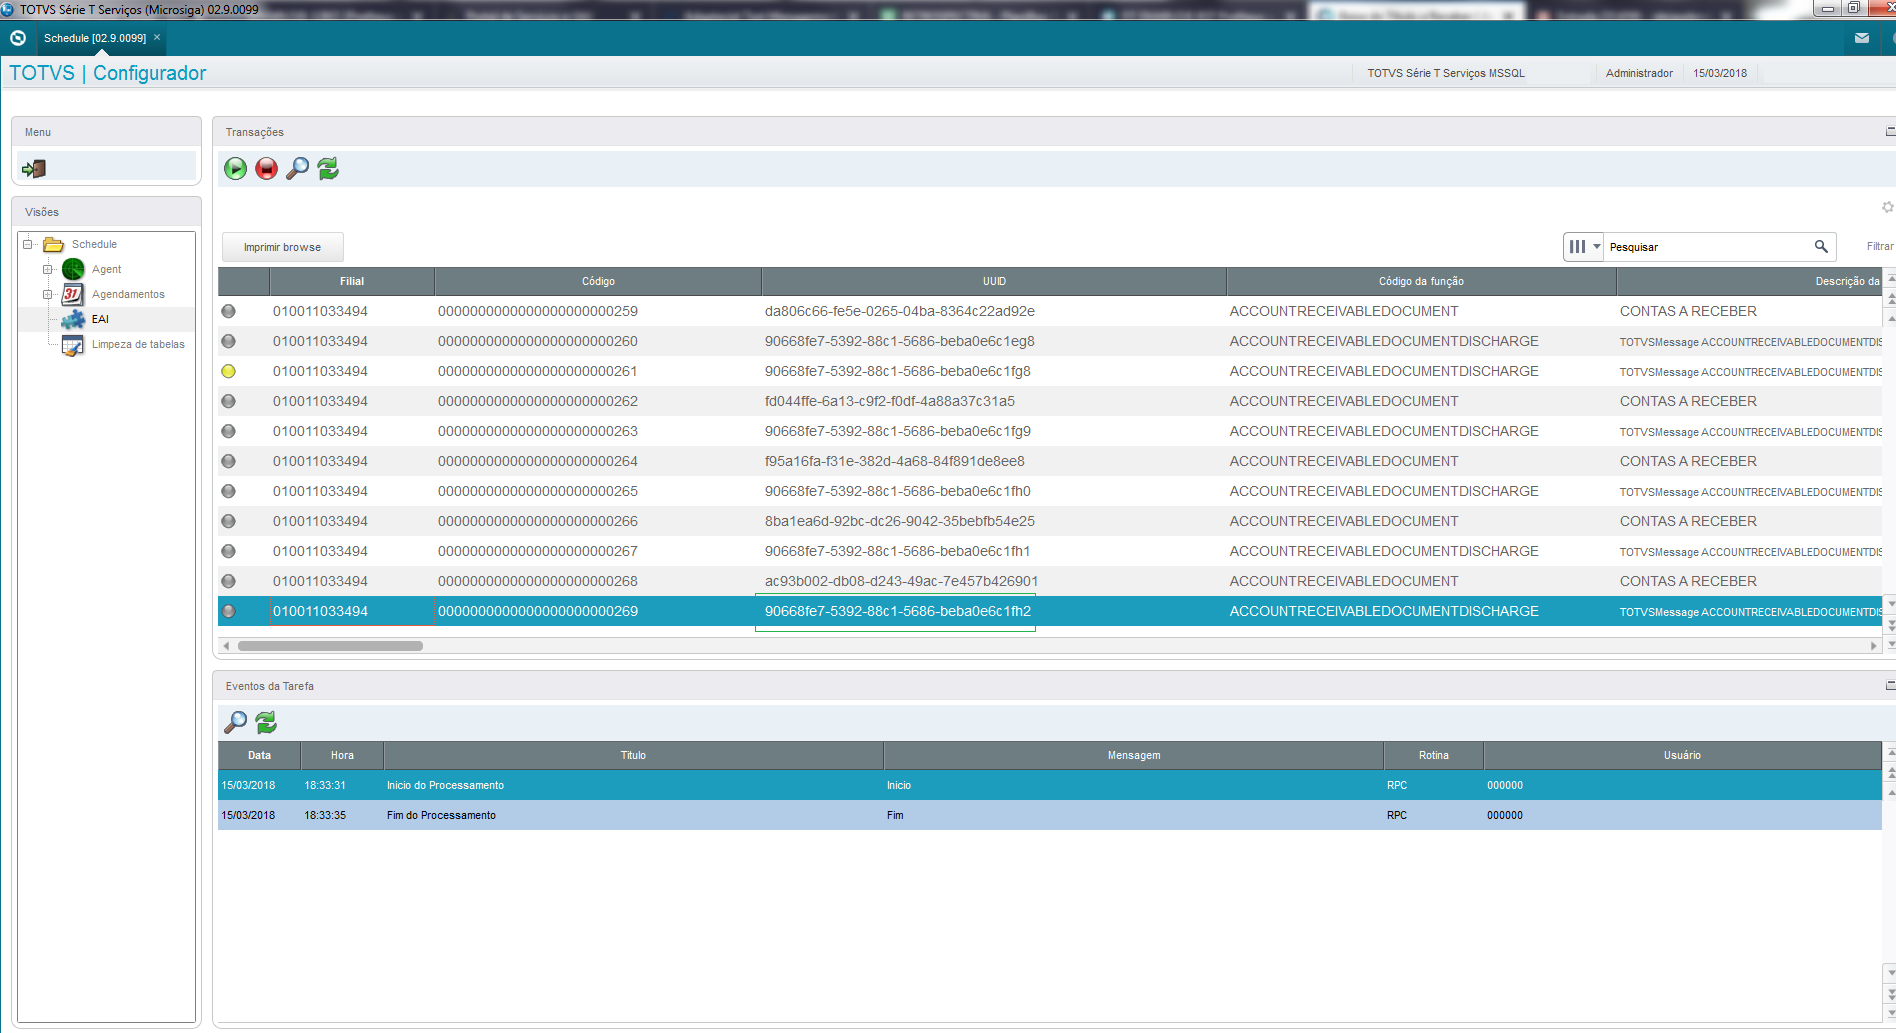Collapse the Schedule tree node
This screenshot has height=1033, width=1896.
point(28,244)
